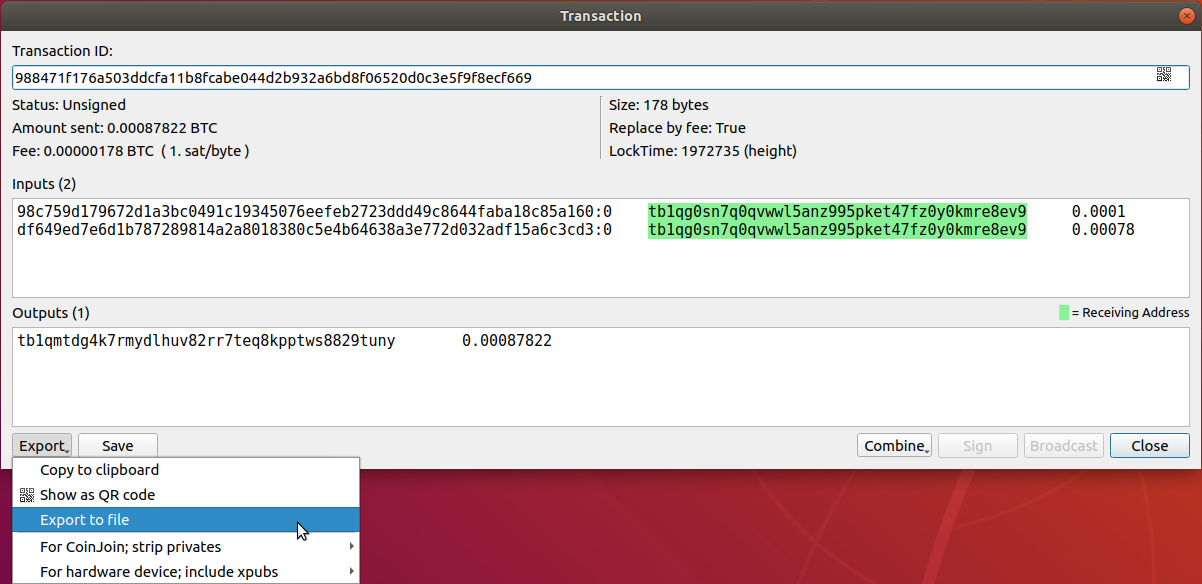Click the Close button beside Broadcast
Image resolution: width=1202 pixels, height=584 pixels.
pyautogui.click(x=1149, y=446)
